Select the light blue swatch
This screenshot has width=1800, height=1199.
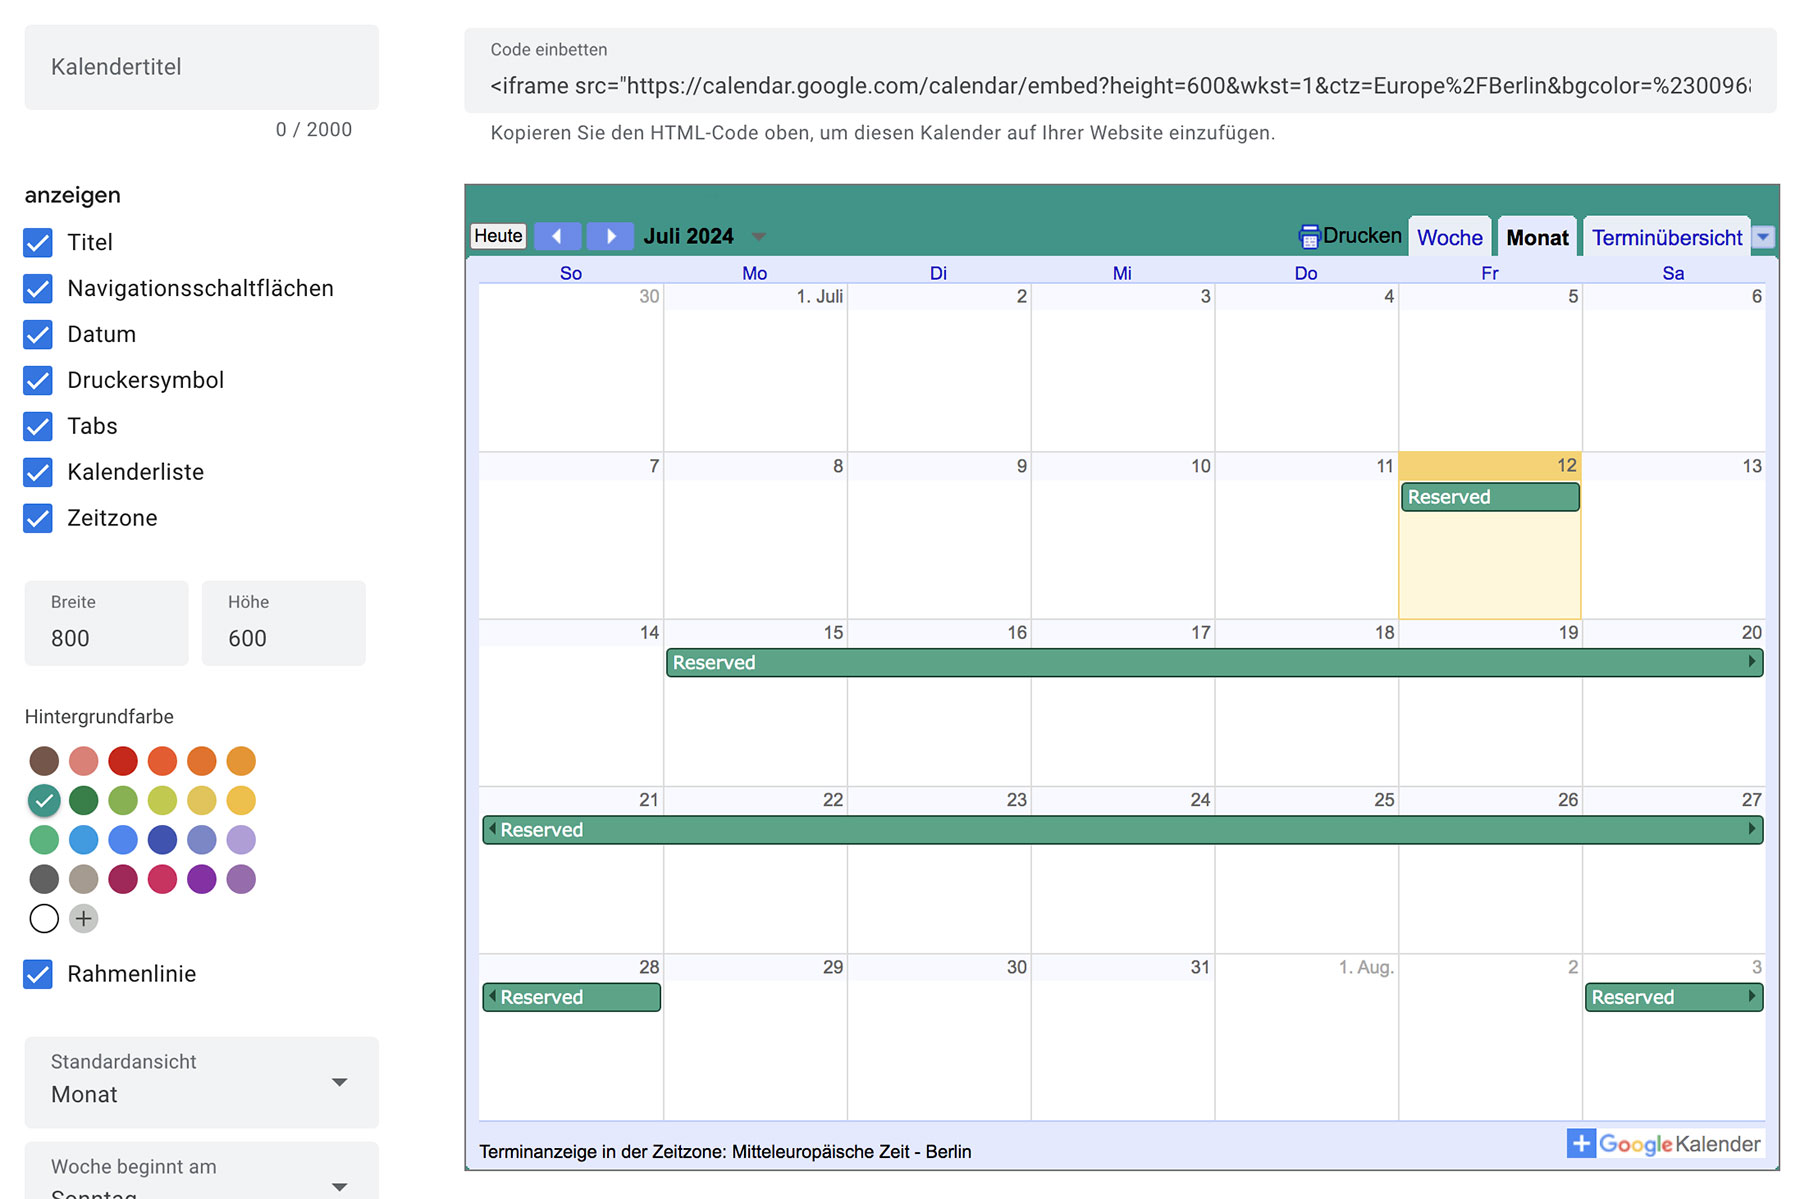pos(84,840)
